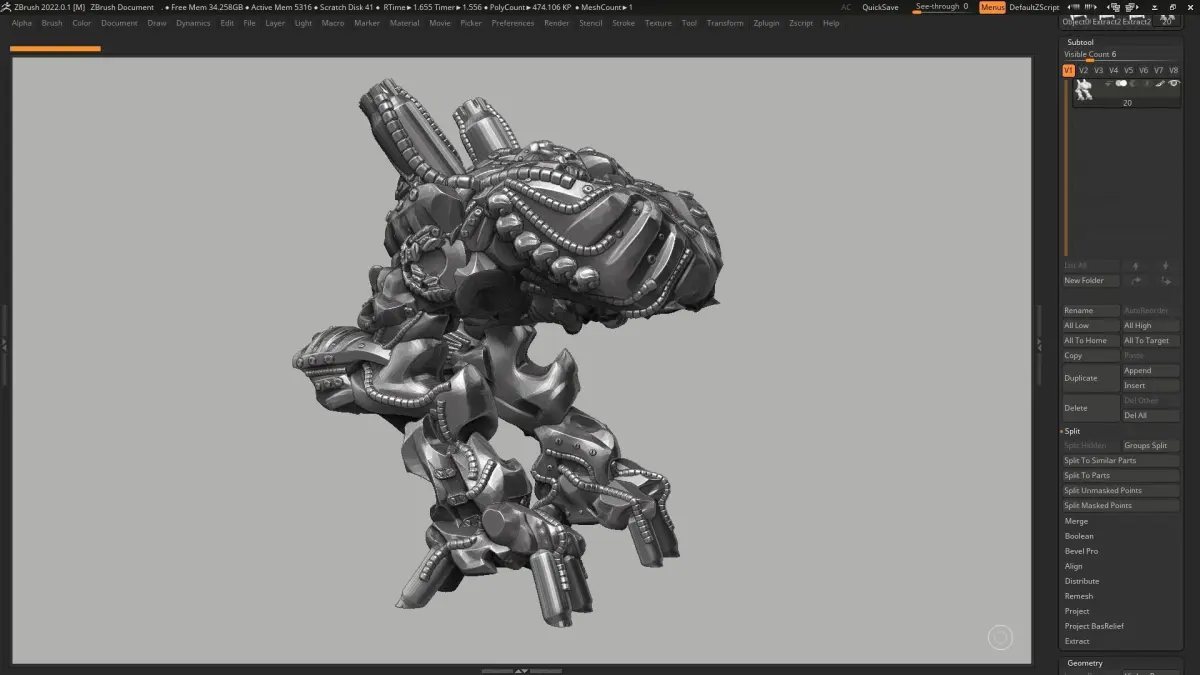Click the Del All button
The width and height of the screenshot is (1200, 675).
click(1151, 416)
